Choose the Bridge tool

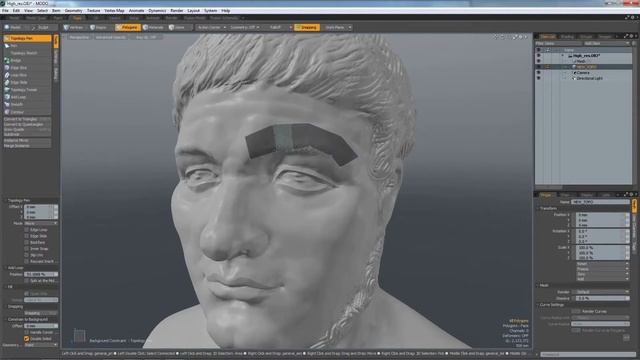[x=28, y=60]
